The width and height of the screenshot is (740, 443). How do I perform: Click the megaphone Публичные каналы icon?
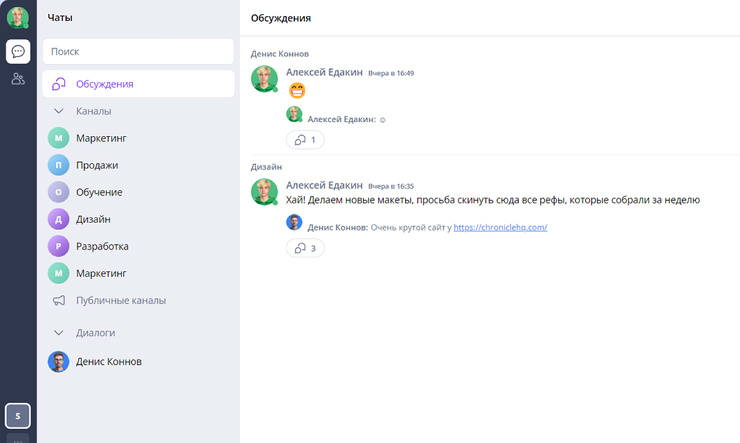tap(59, 300)
